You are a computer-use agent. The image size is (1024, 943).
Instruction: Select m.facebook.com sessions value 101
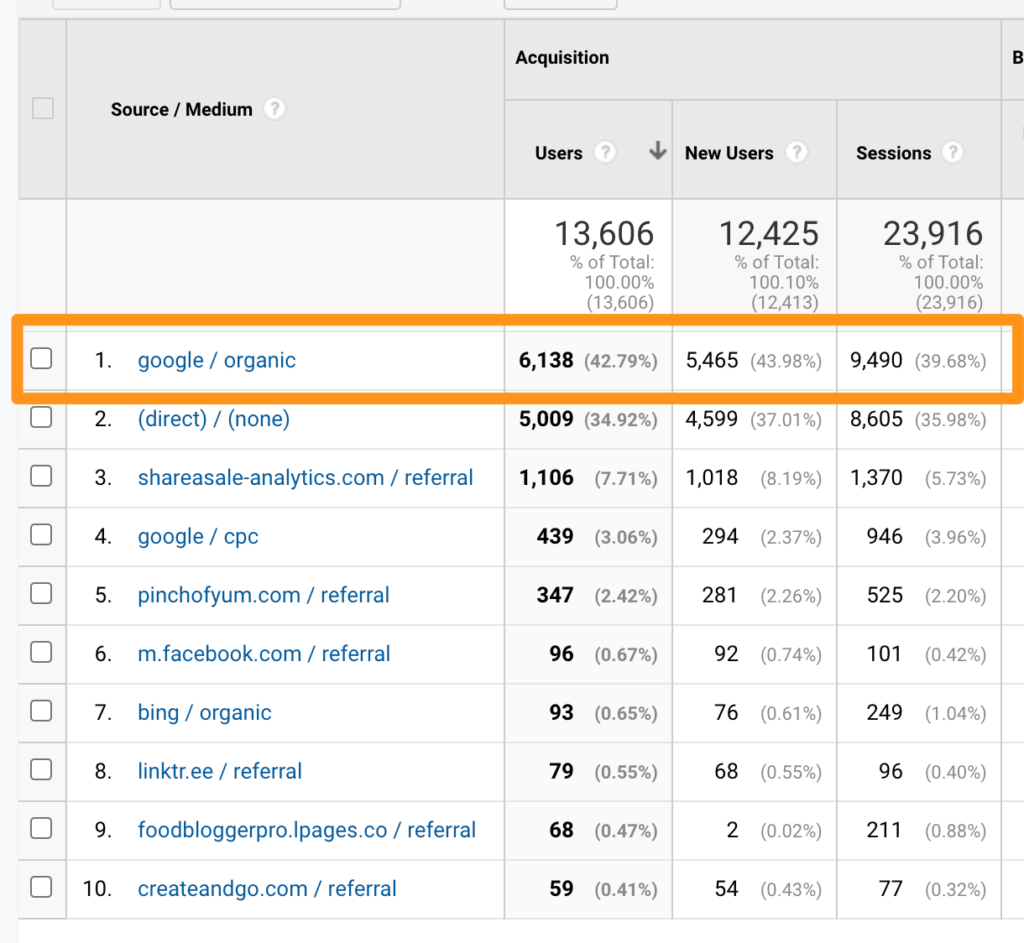884,654
